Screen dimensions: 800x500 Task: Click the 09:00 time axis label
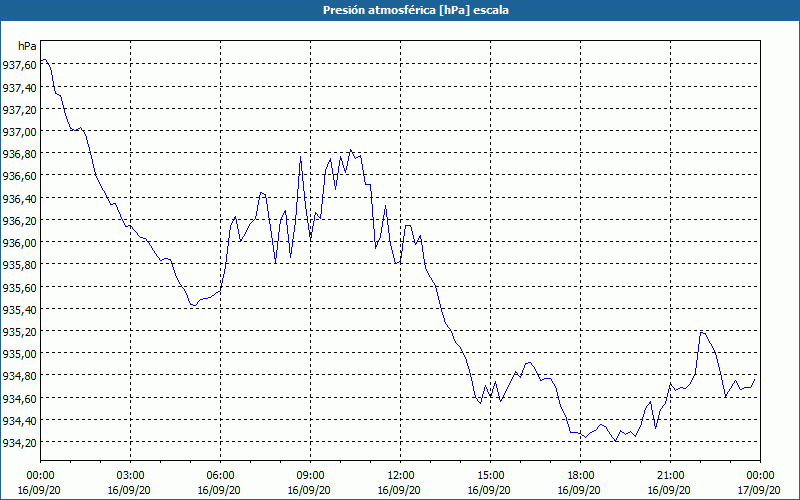click(x=310, y=476)
